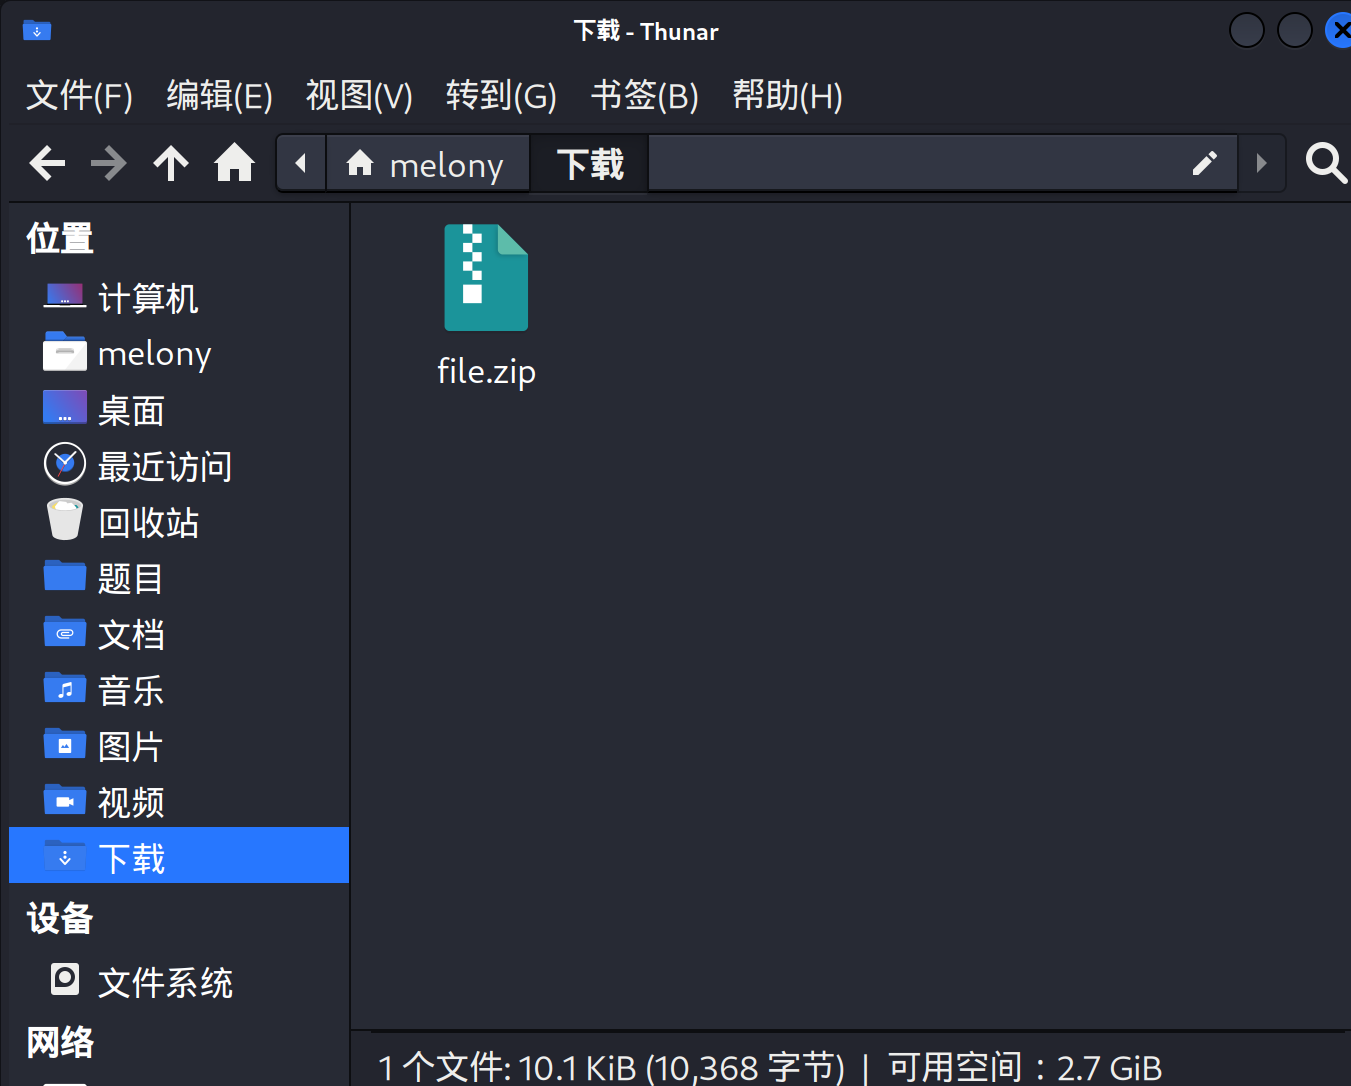Open 文件系统 under 设备
The image size is (1351, 1086).
(165, 983)
